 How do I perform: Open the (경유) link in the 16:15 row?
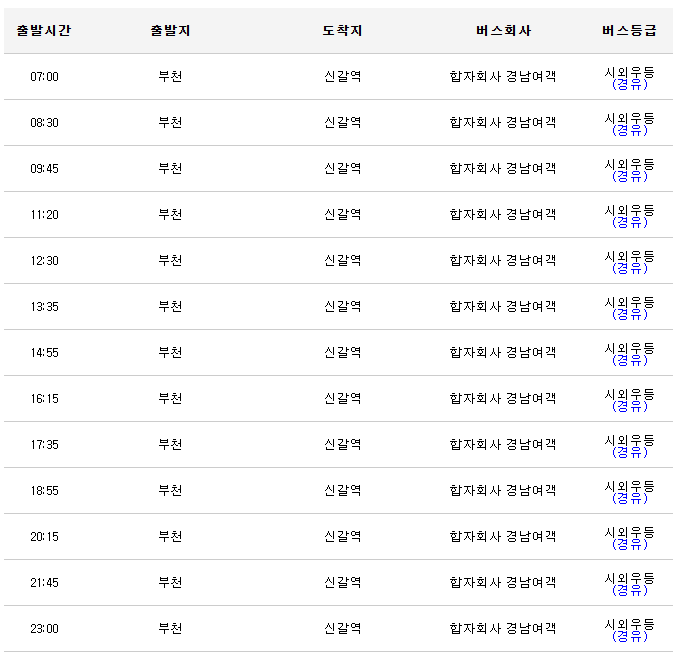tap(630, 406)
